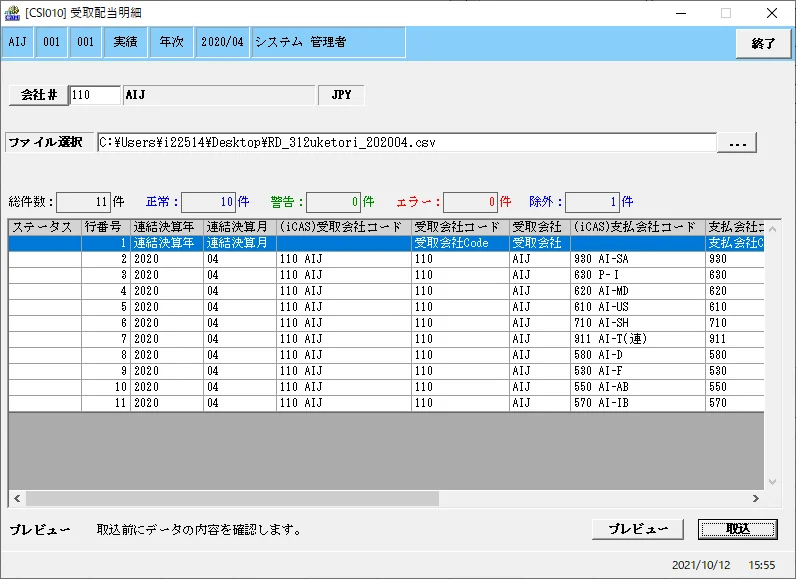This screenshot has height=579, width=796.
Task: Select row 7 with 911 AI-T(連)
Action: coord(386,339)
